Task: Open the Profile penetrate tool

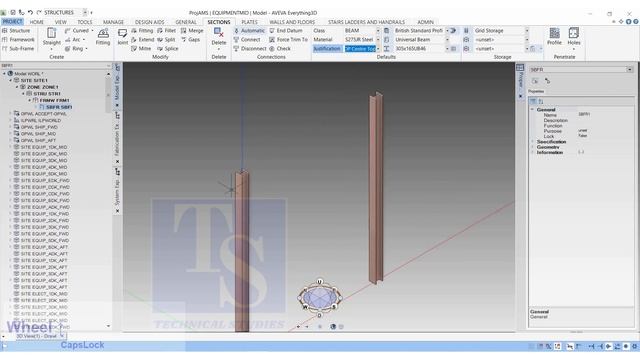Action: 554,36
